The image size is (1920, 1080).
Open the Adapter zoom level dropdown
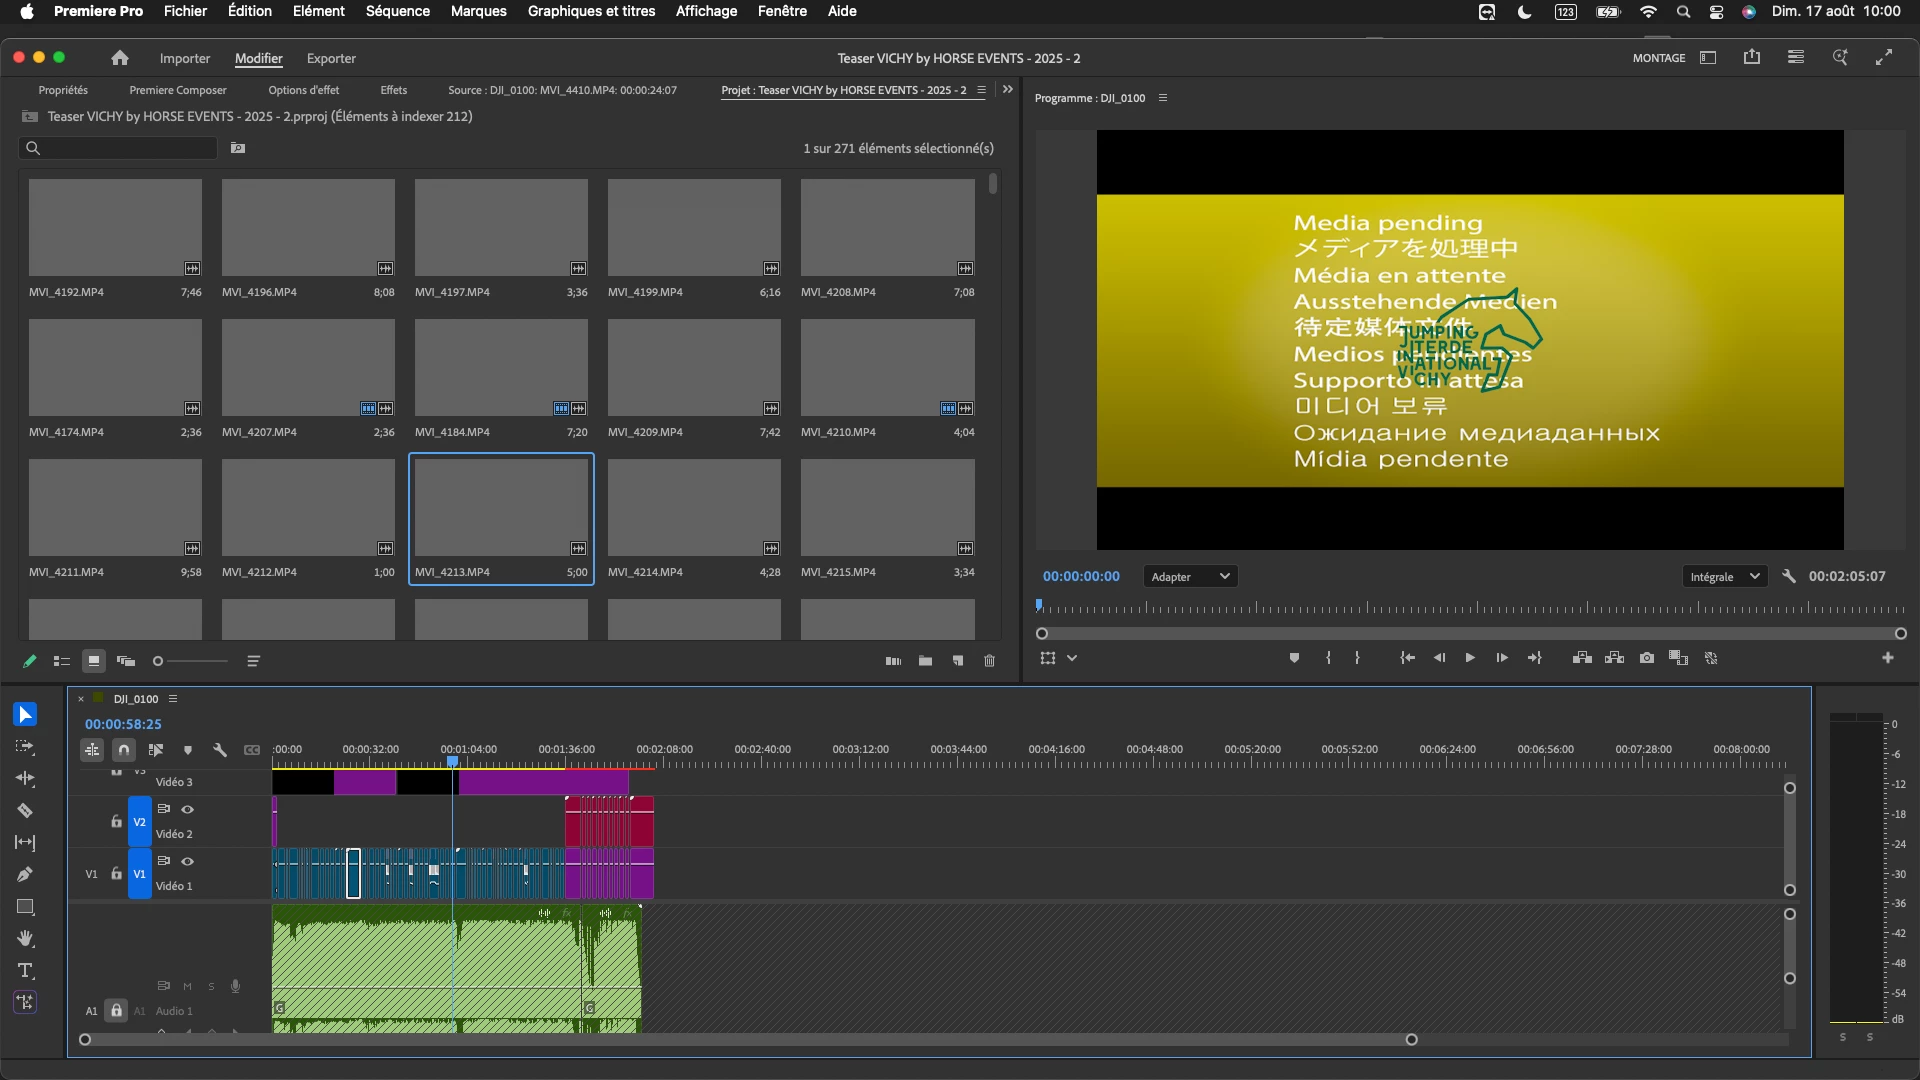(x=1190, y=577)
